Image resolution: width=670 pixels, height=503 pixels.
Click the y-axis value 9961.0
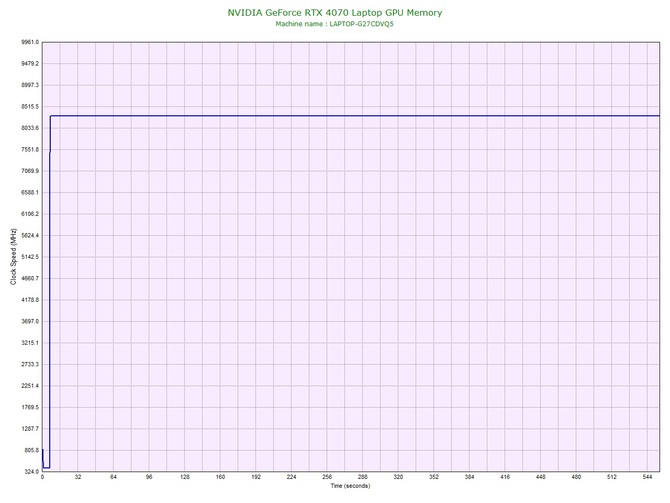pos(30,42)
